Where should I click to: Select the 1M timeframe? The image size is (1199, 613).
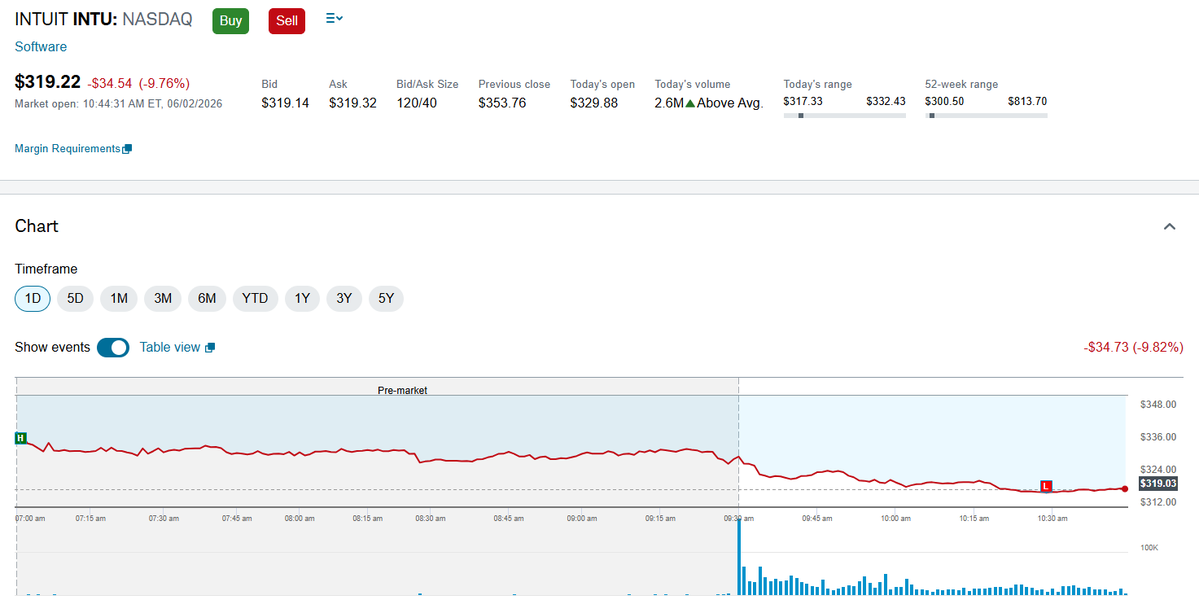(x=119, y=299)
